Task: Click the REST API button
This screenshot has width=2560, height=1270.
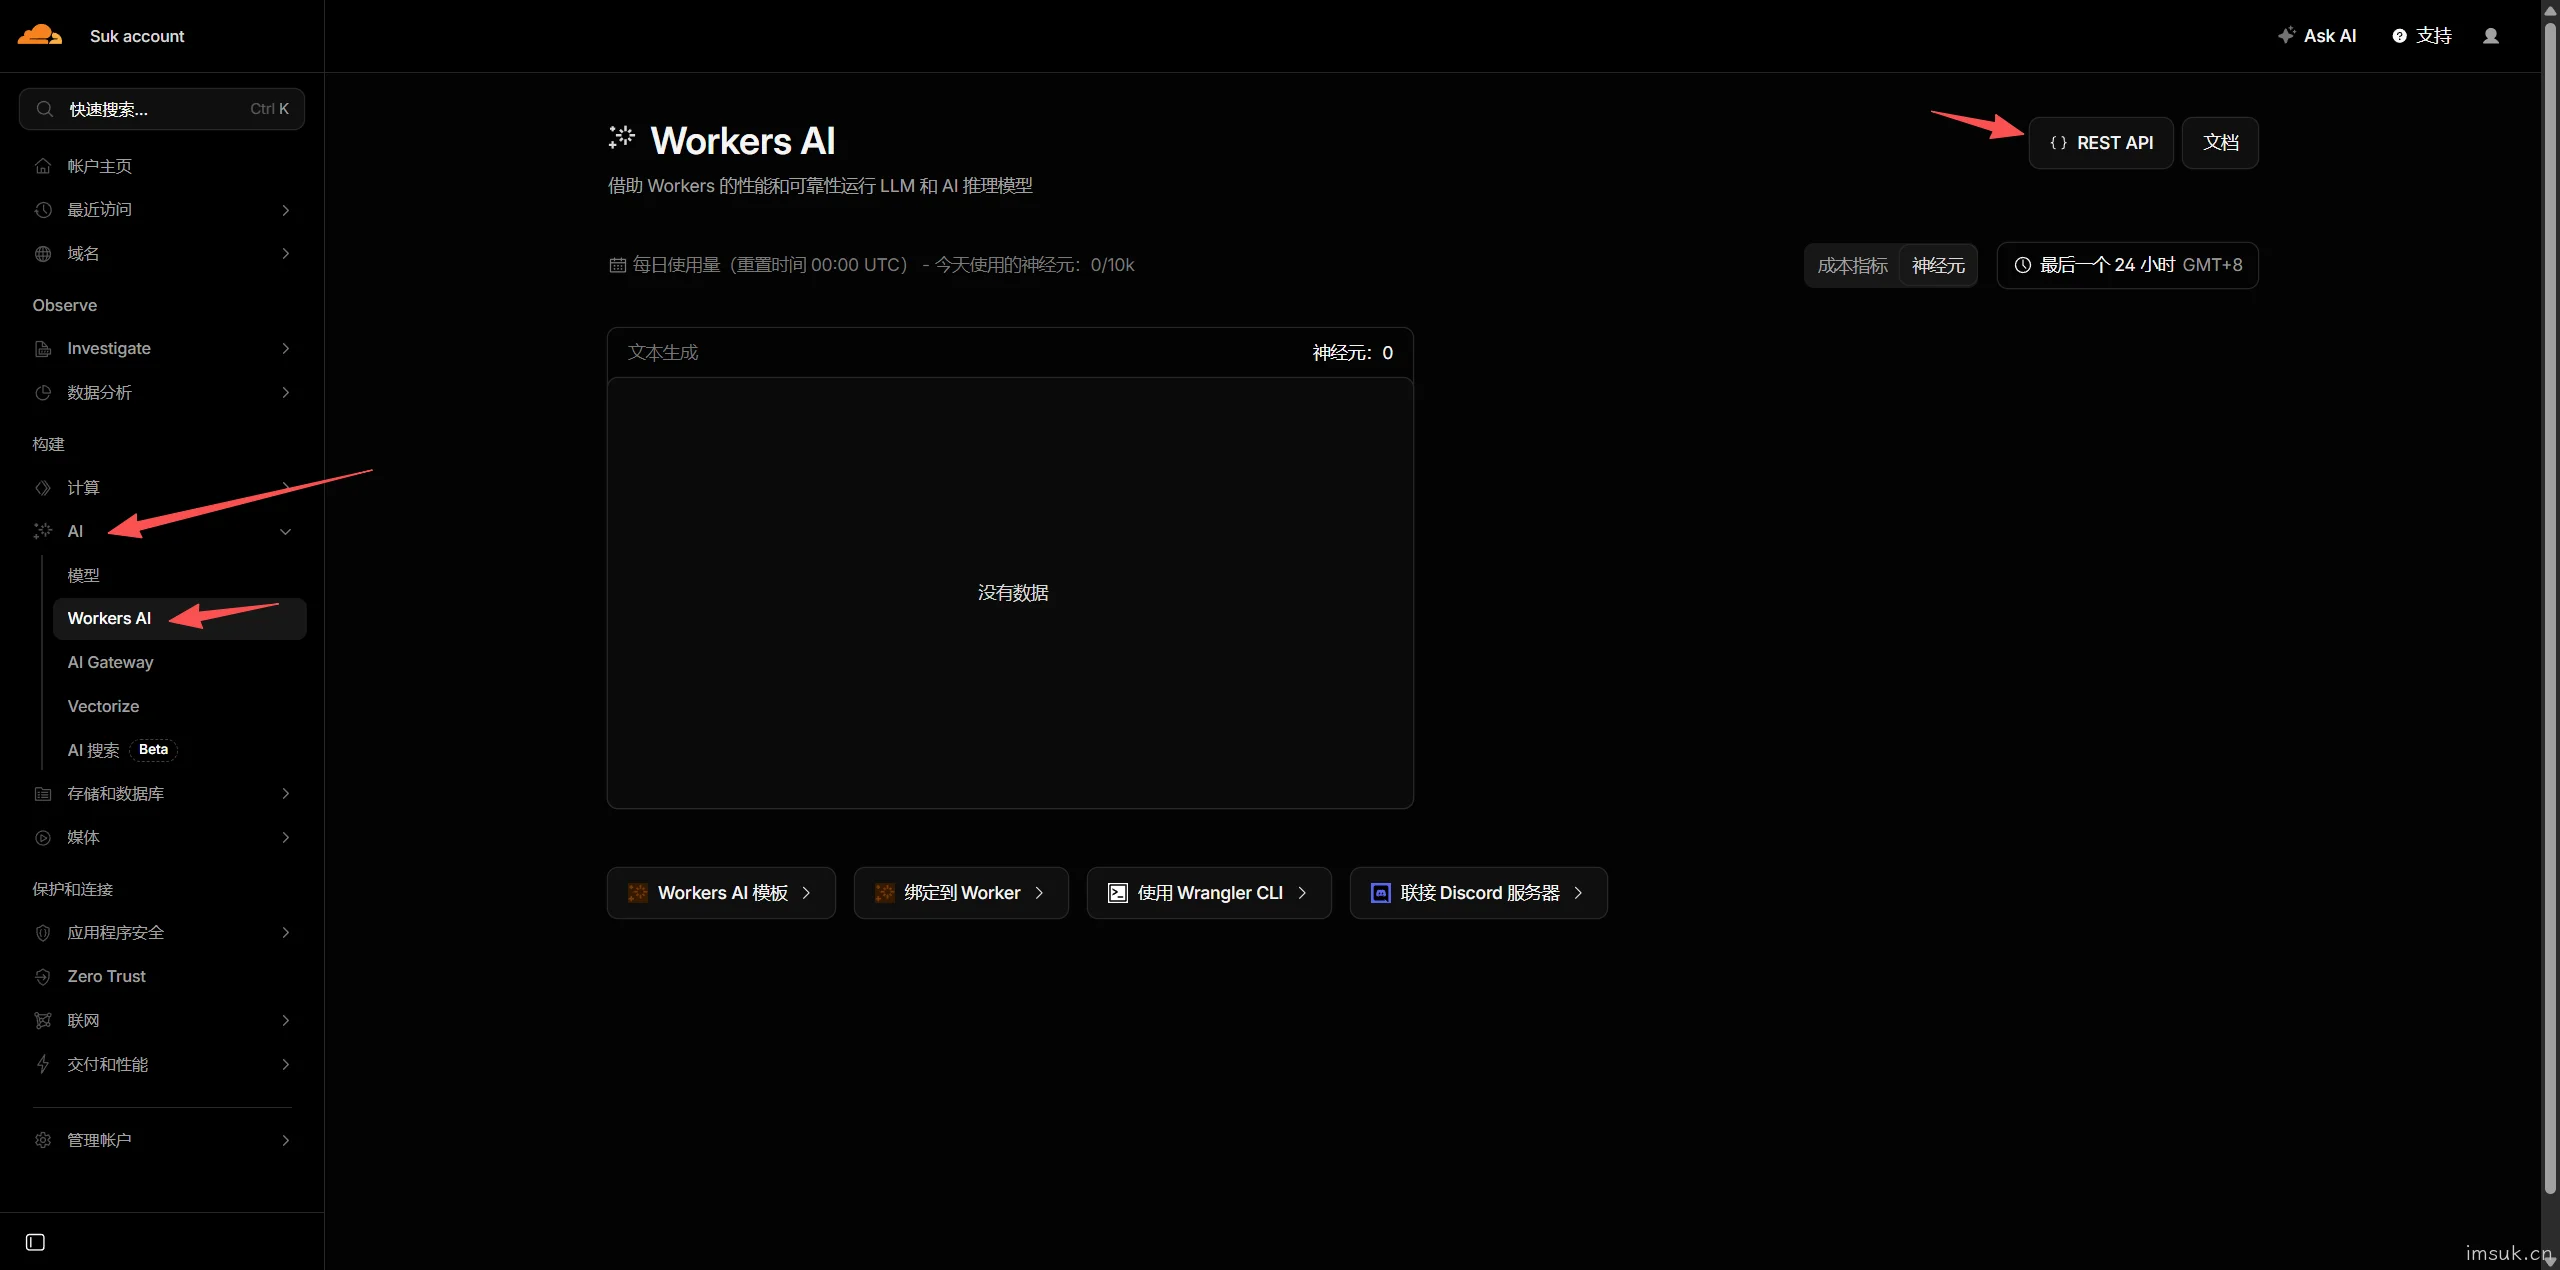Action: point(2100,143)
